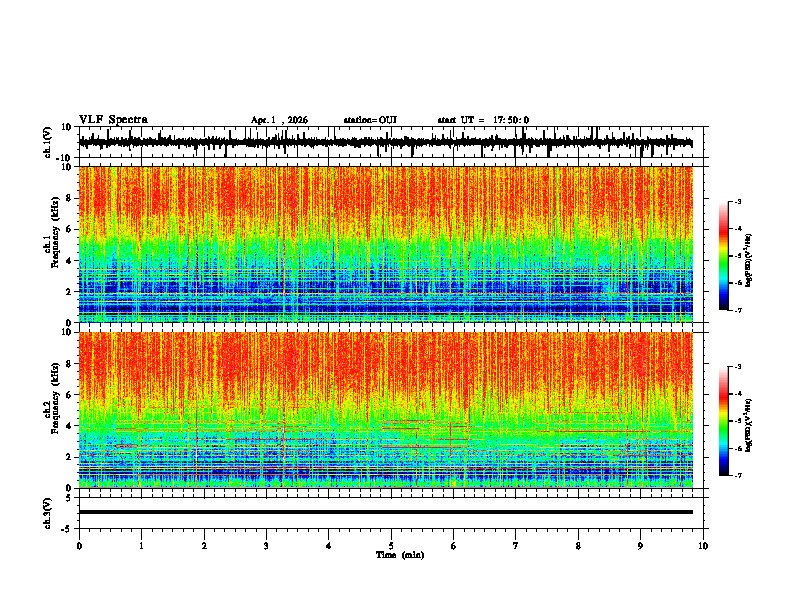792x612 pixels.
Task: Click the ch.2 frequency spectrogram panel
Action: 385,410
